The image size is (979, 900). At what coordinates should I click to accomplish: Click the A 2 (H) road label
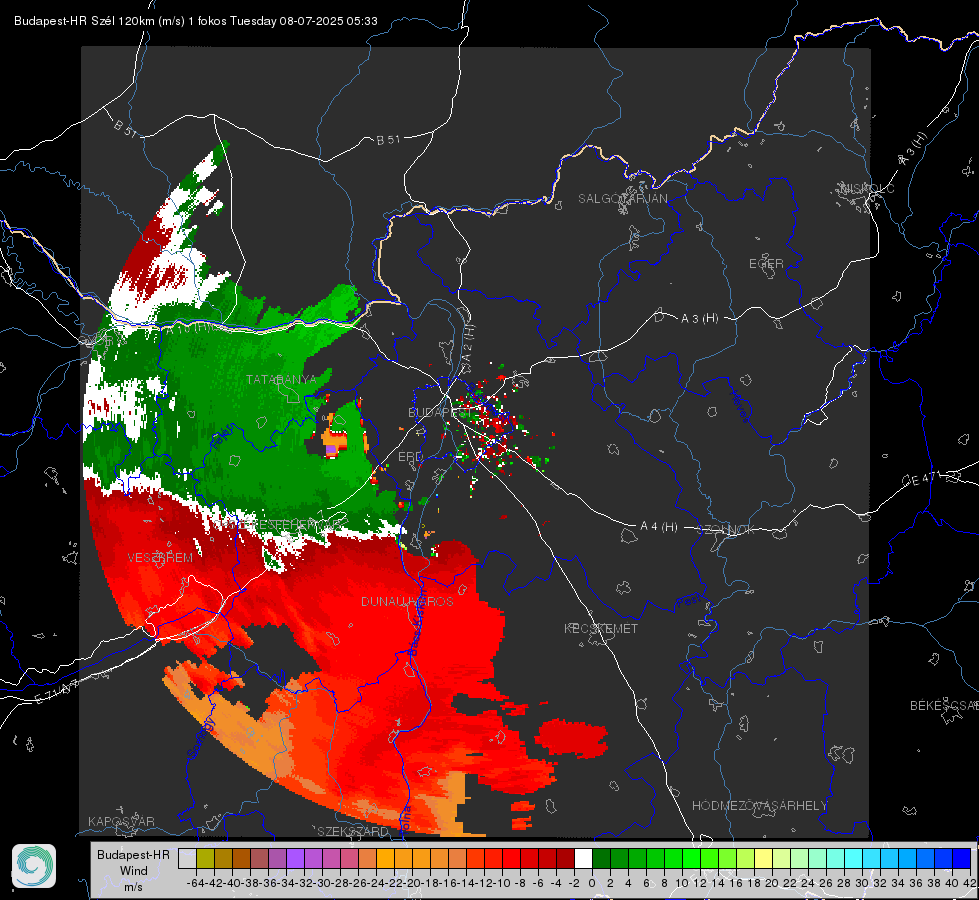click(468, 342)
